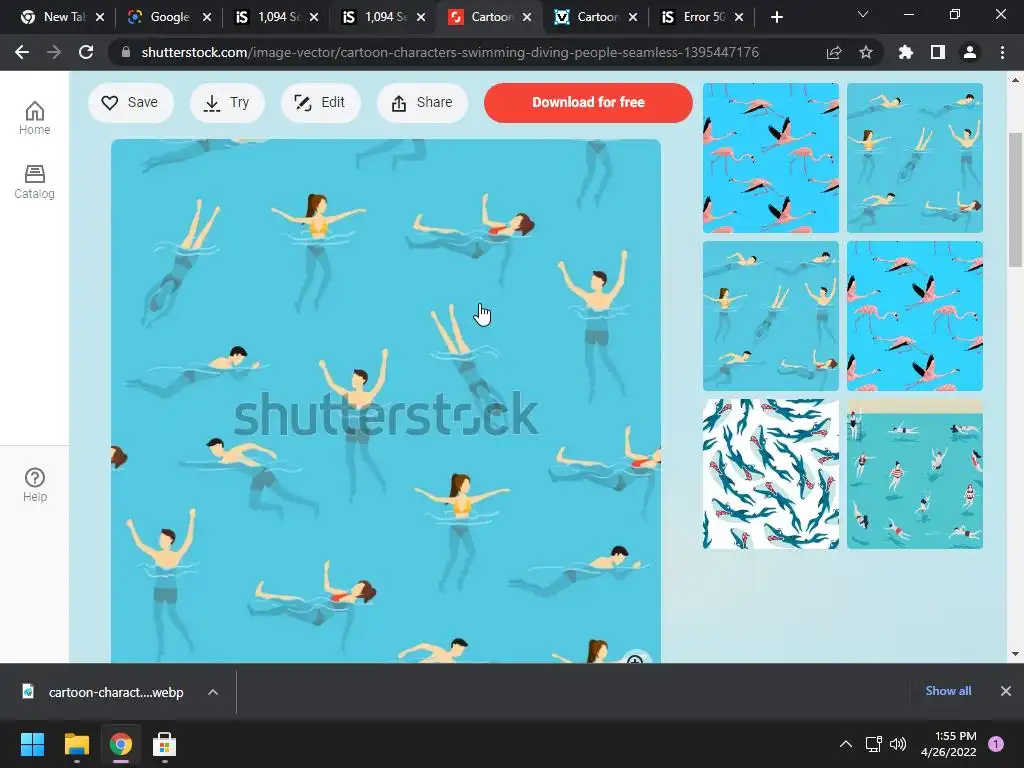
Task: Click the share page icon in address bar
Action: pos(834,52)
